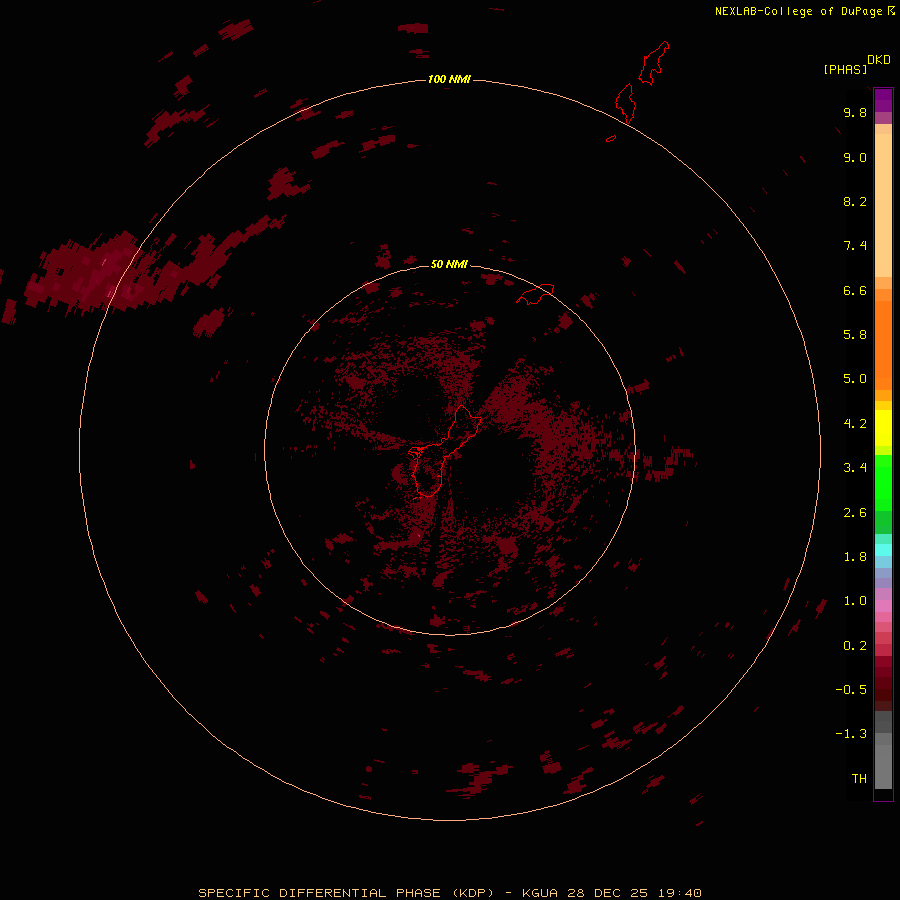Click the 3.4 legend value
The height and width of the screenshot is (900, 900).
coord(855,468)
